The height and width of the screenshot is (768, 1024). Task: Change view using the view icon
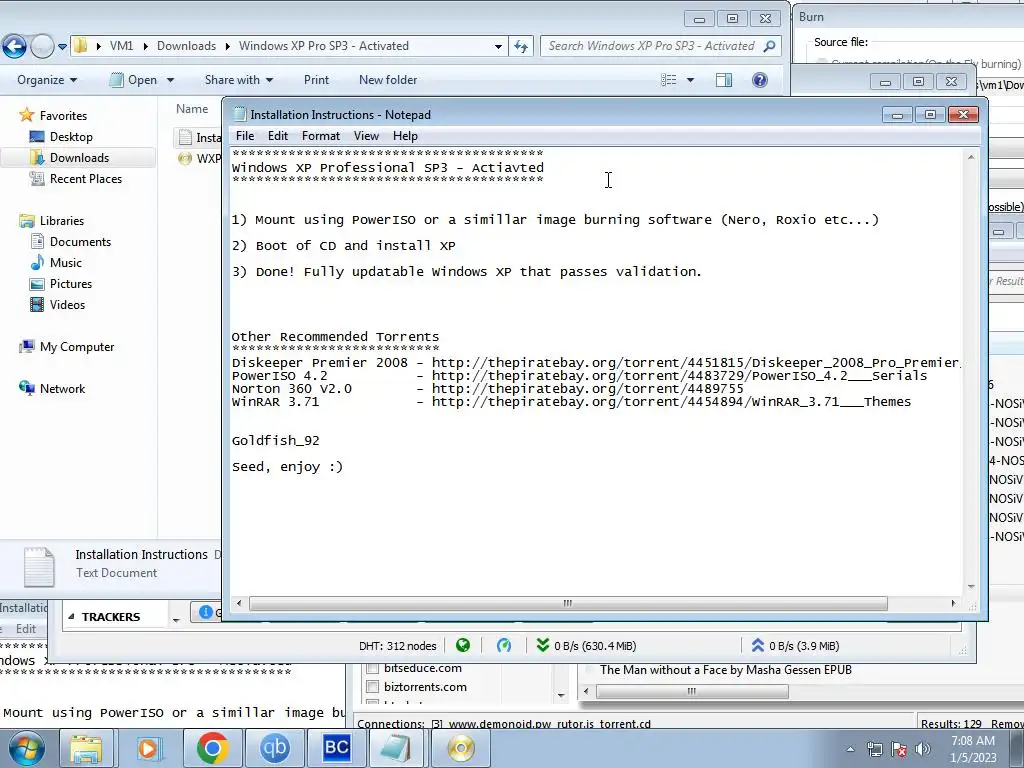click(669, 80)
